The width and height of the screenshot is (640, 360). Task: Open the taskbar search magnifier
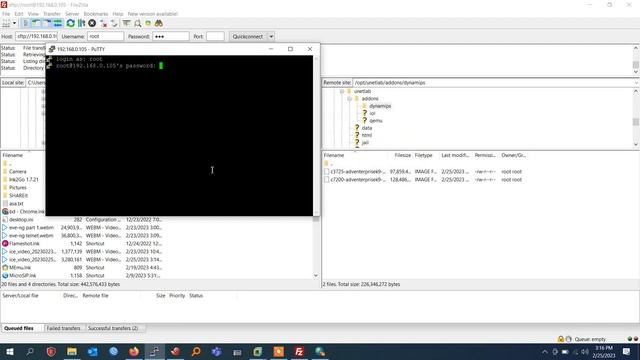tap(30, 351)
